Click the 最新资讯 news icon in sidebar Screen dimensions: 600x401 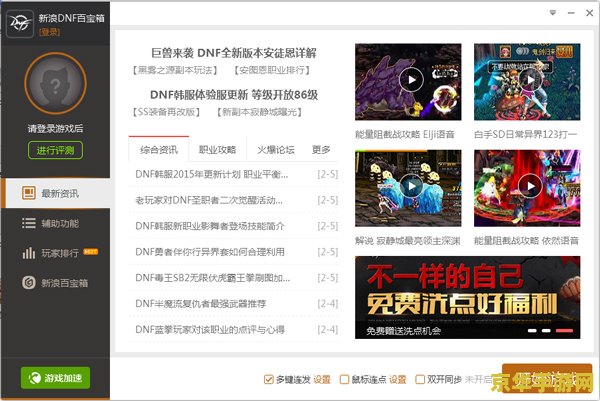(x=29, y=193)
